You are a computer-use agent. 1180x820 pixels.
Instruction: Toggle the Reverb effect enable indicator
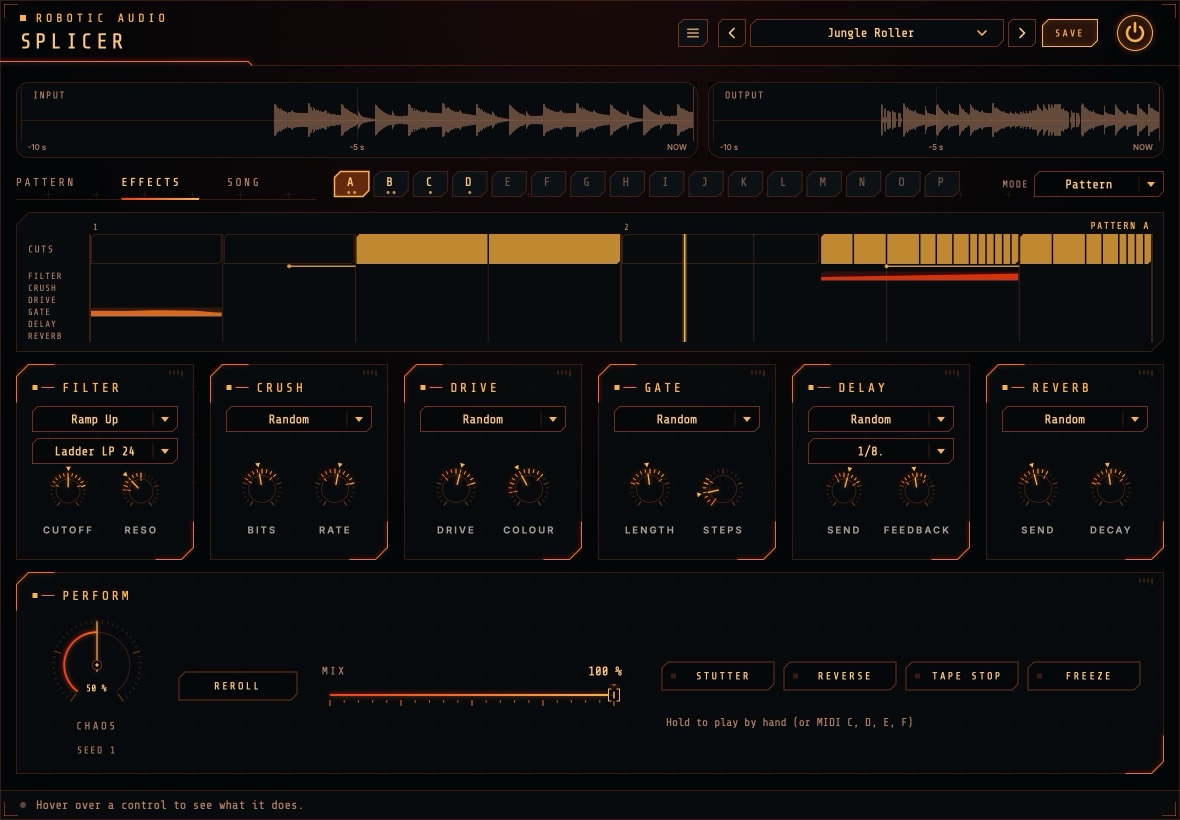(1005, 387)
